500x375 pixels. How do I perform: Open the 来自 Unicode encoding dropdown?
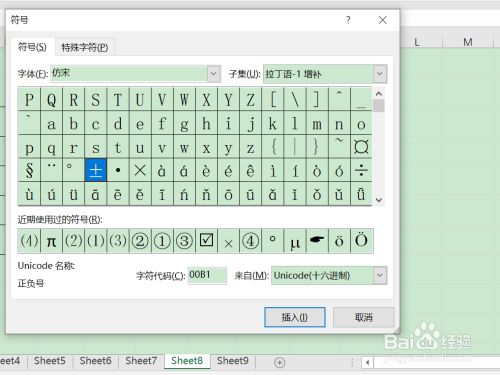pos(380,275)
